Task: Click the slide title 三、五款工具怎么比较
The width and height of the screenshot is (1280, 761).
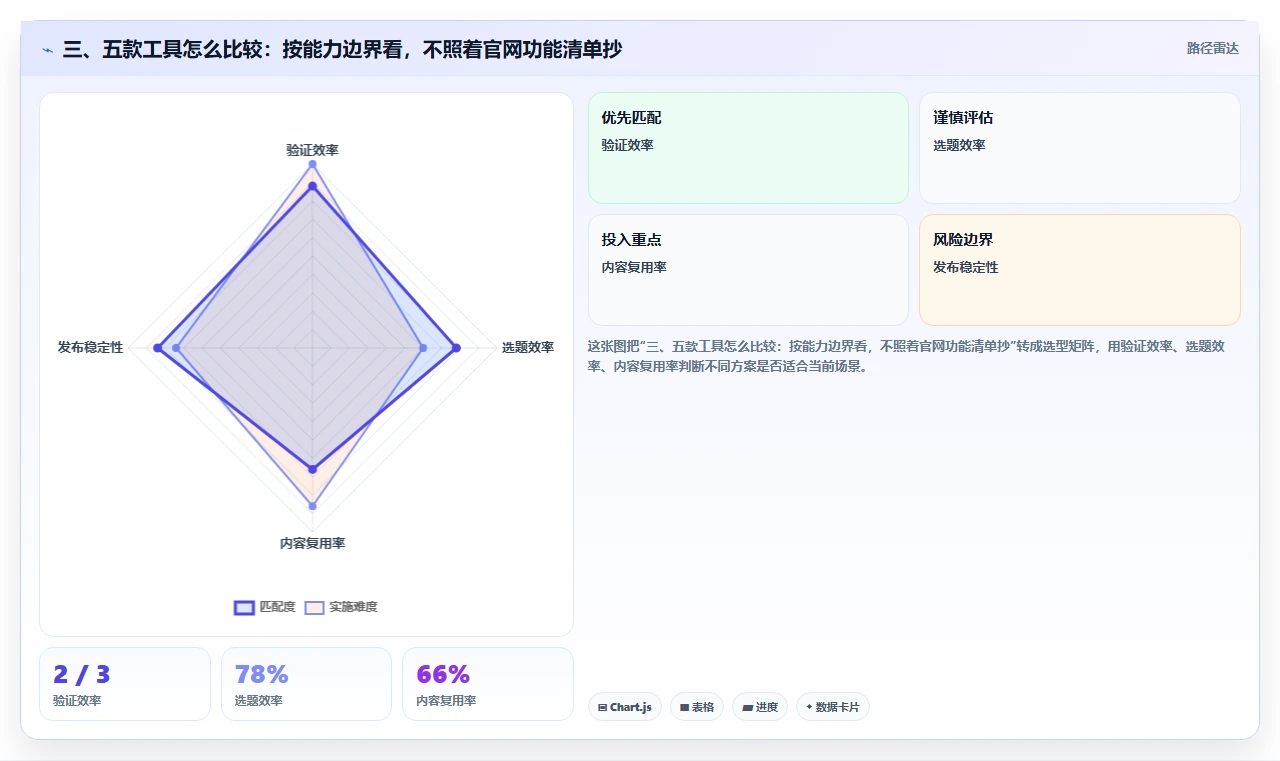Action: pyautogui.click(x=342, y=50)
